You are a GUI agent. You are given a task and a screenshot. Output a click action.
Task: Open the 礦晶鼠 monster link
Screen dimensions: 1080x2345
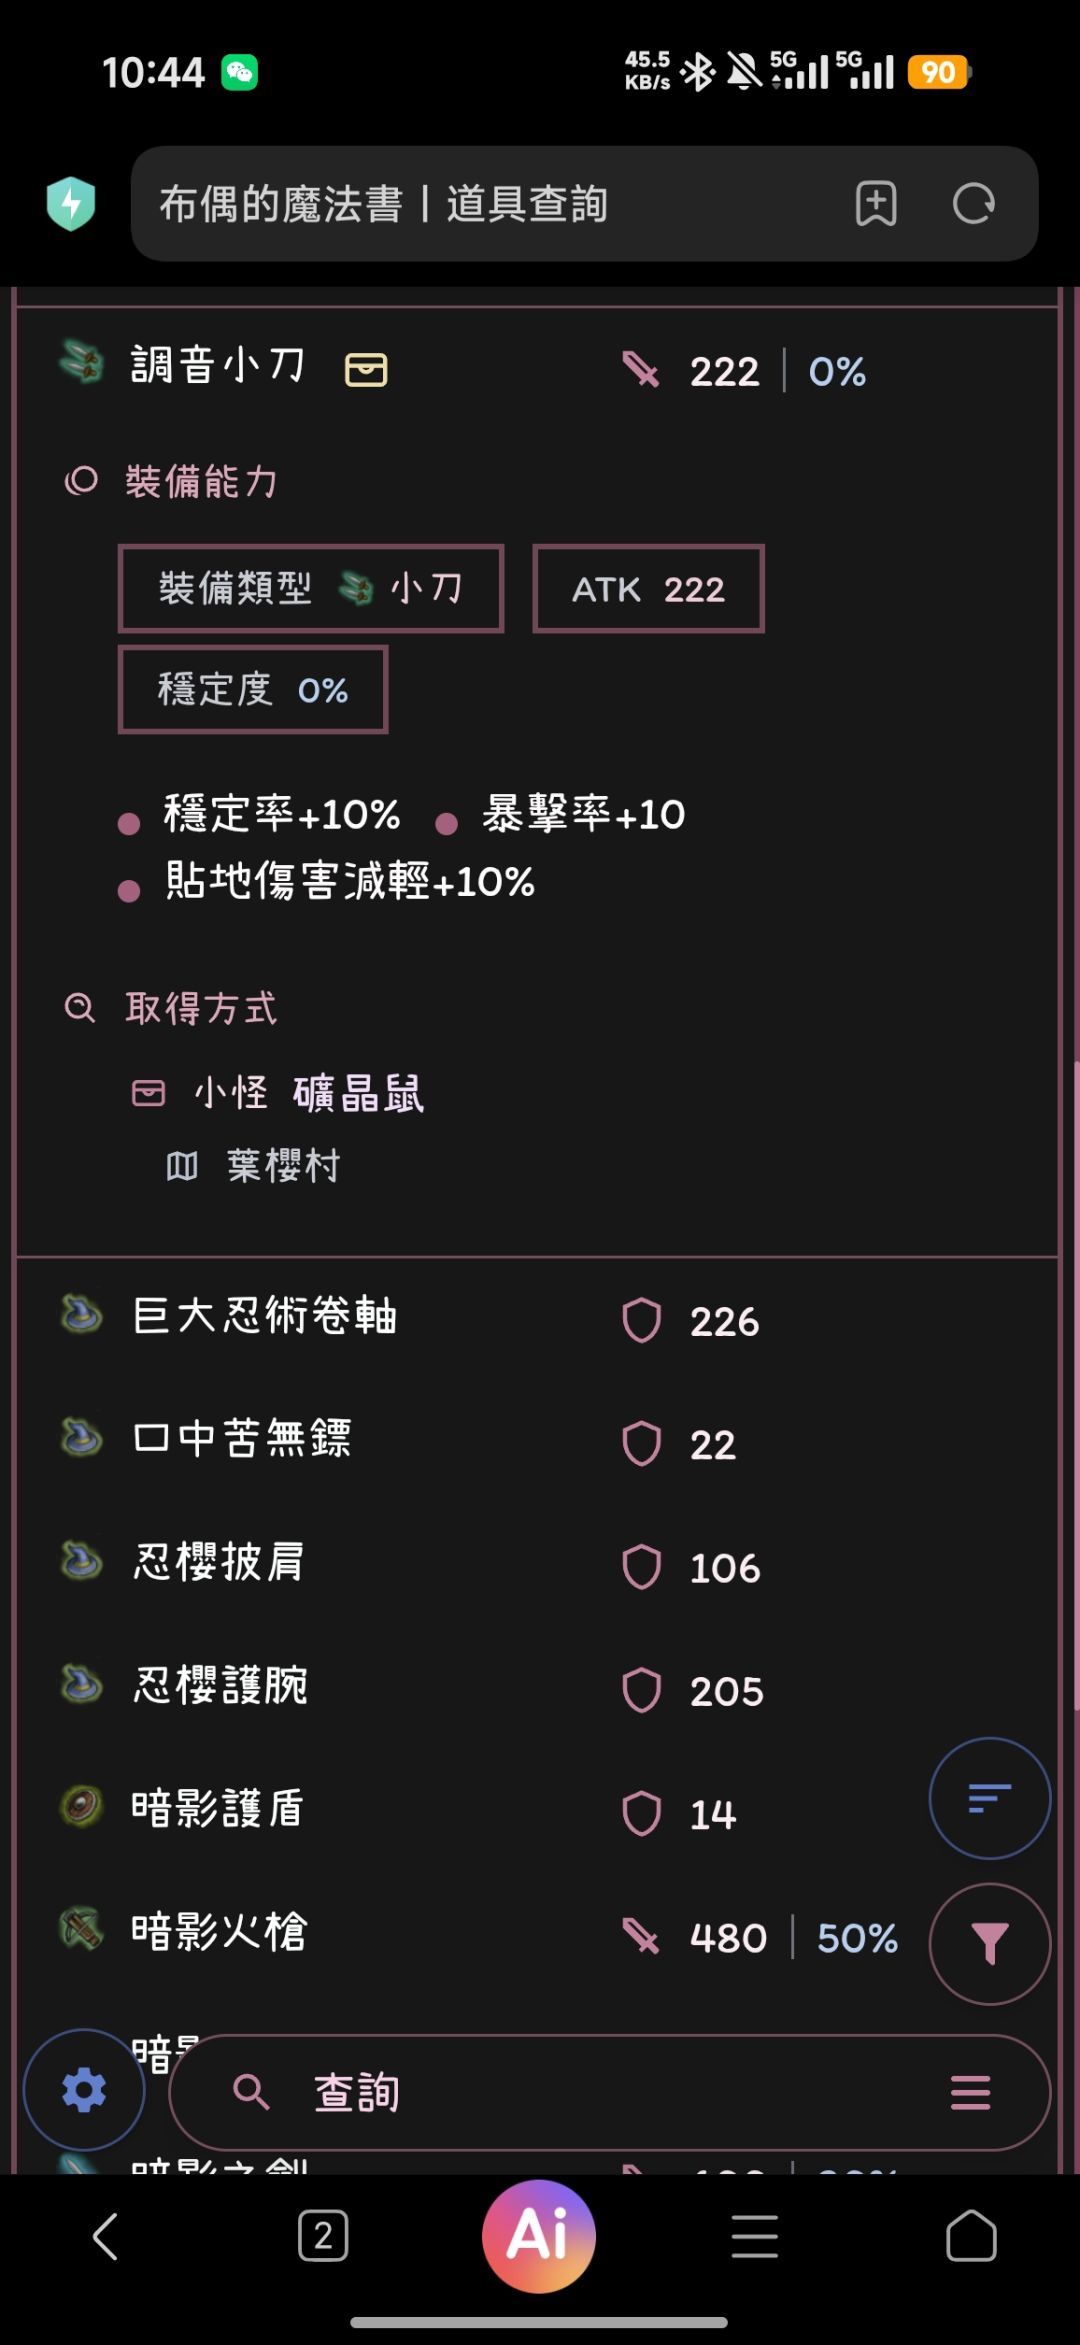tap(358, 1093)
